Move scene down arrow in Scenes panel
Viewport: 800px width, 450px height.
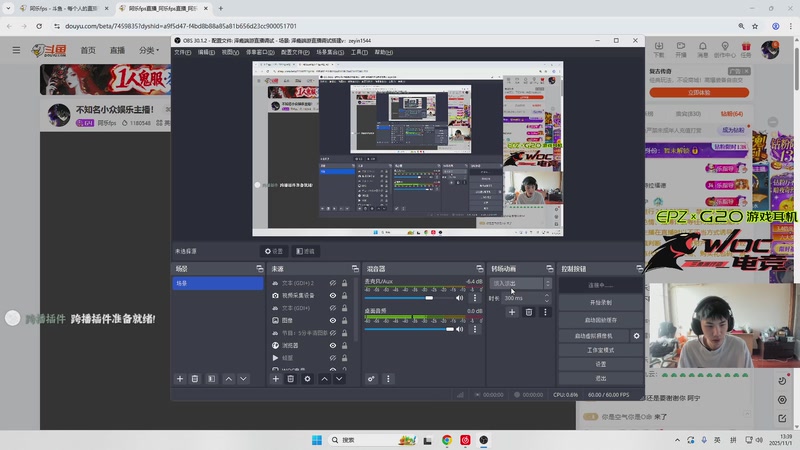(x=243, y=379)
